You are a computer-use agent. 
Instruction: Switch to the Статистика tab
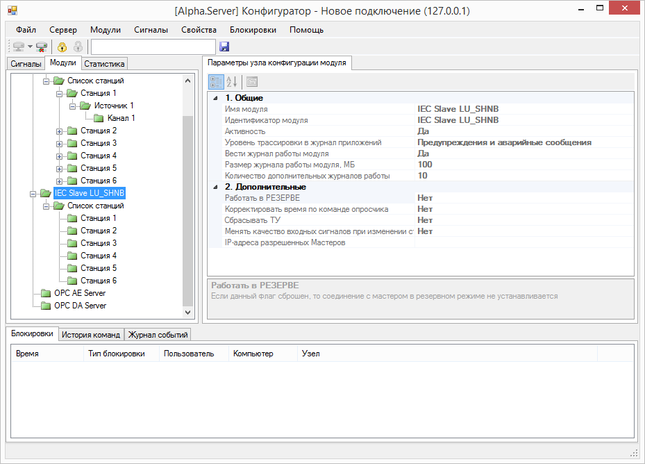click(x=104, y=64)
